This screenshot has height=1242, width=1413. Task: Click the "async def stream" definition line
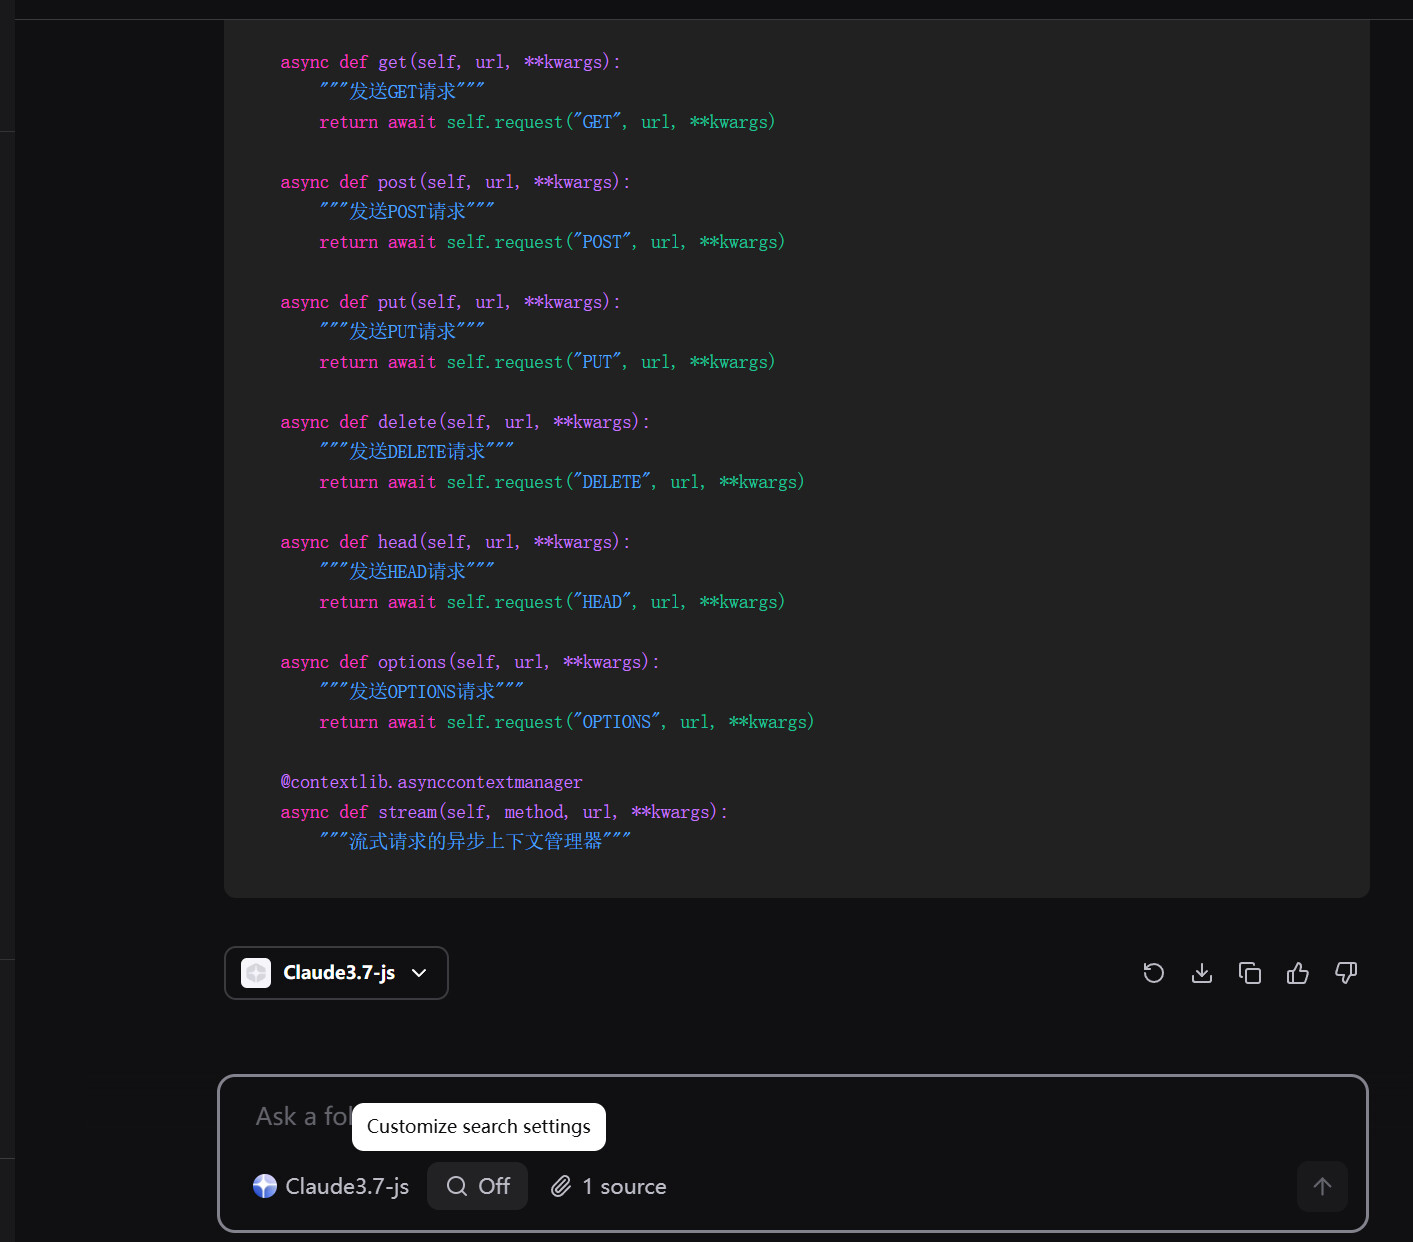coord(503,812)
